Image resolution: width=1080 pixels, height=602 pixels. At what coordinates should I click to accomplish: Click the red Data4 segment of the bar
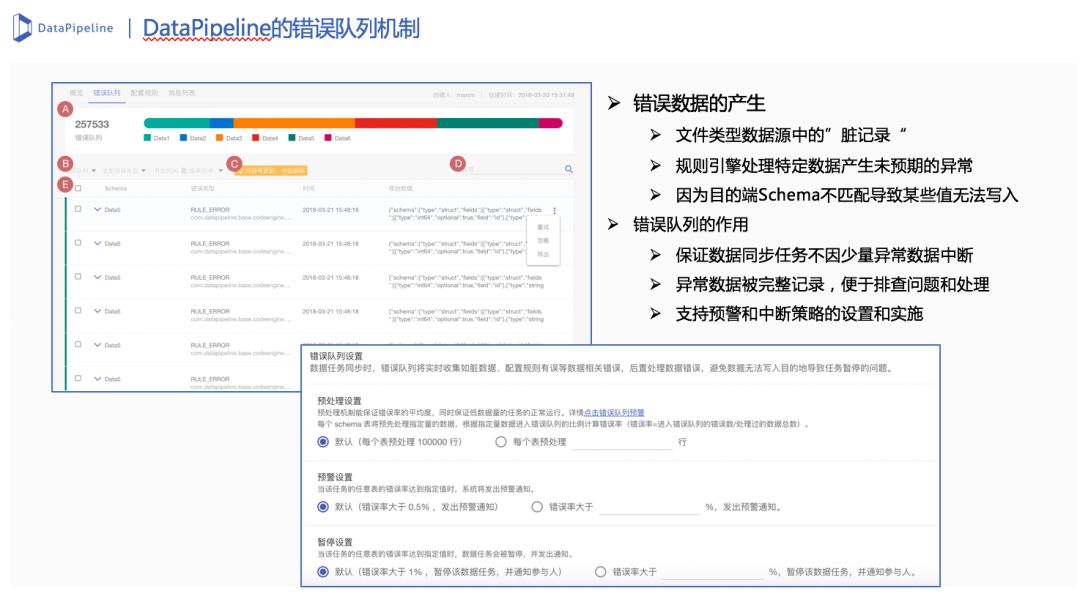point(395,123)
